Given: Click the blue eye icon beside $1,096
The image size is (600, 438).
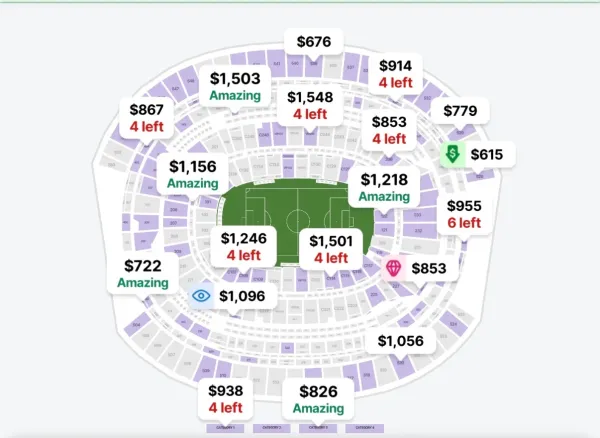Looking at the screenshot, I should pyautogui.click(x=201, y=296).
